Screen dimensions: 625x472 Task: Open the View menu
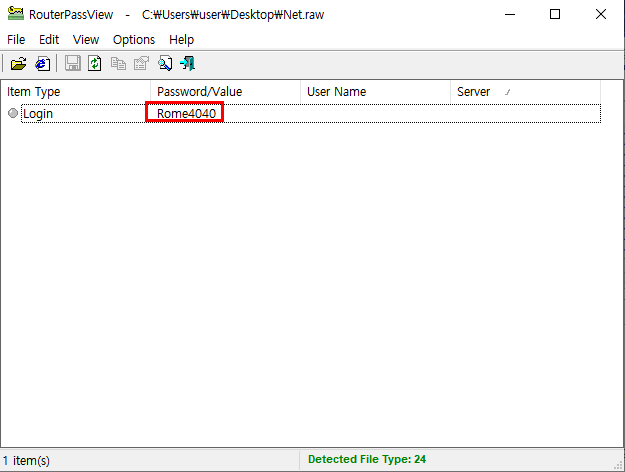tap(86, 40)
